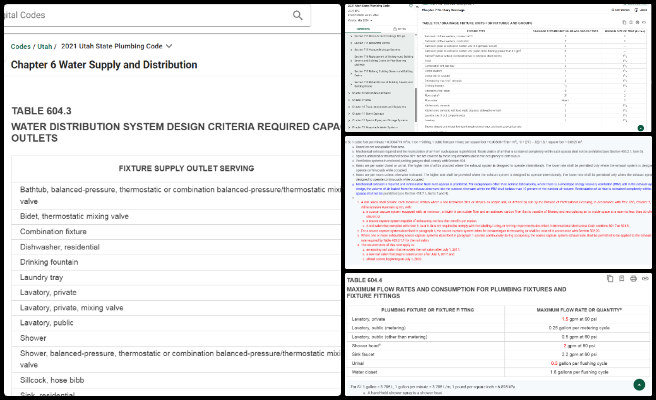The image size is (656, 400).
Task: Click the 1.6 gallons per flushing cycle value
Action: click(x=579, y=372)
